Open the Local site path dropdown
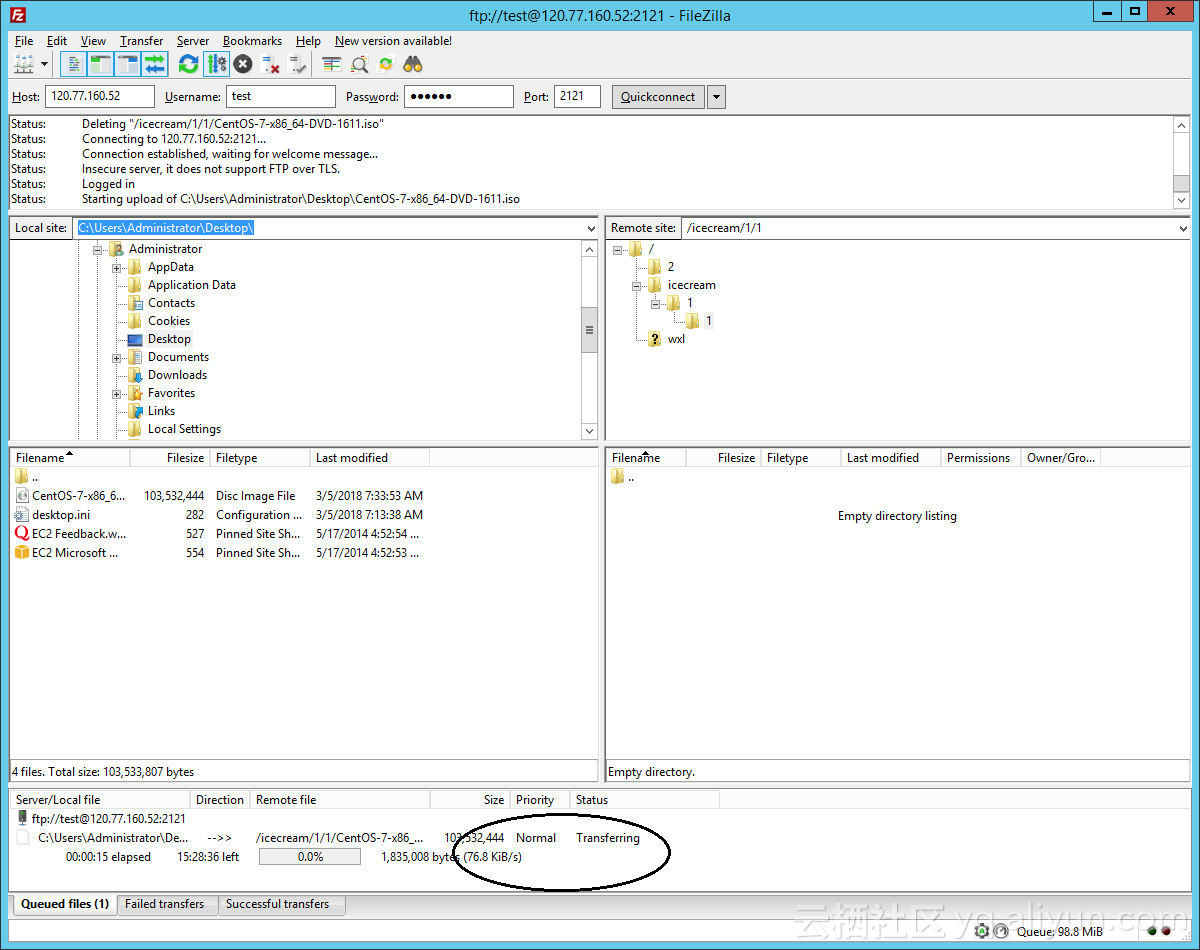 [590, 228]
